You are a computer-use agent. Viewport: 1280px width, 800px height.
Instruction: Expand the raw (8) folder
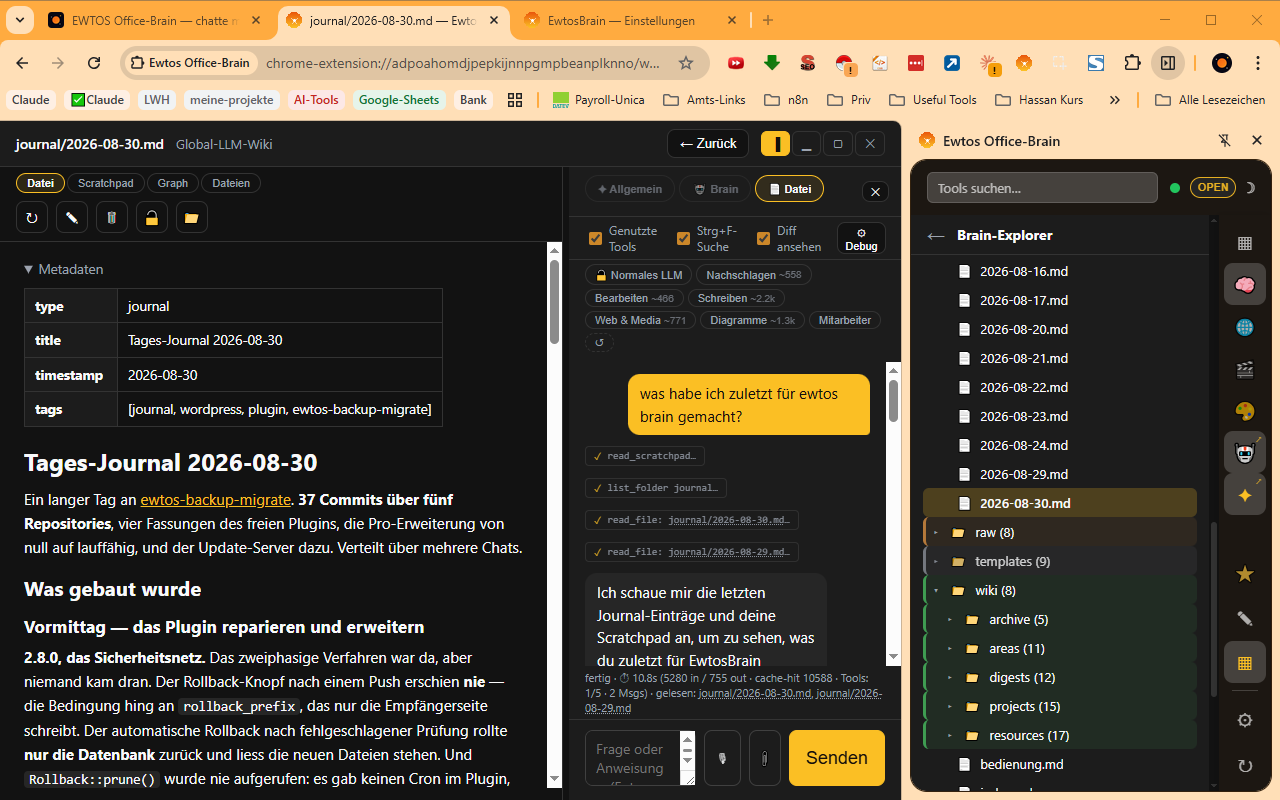[1060, 532]
